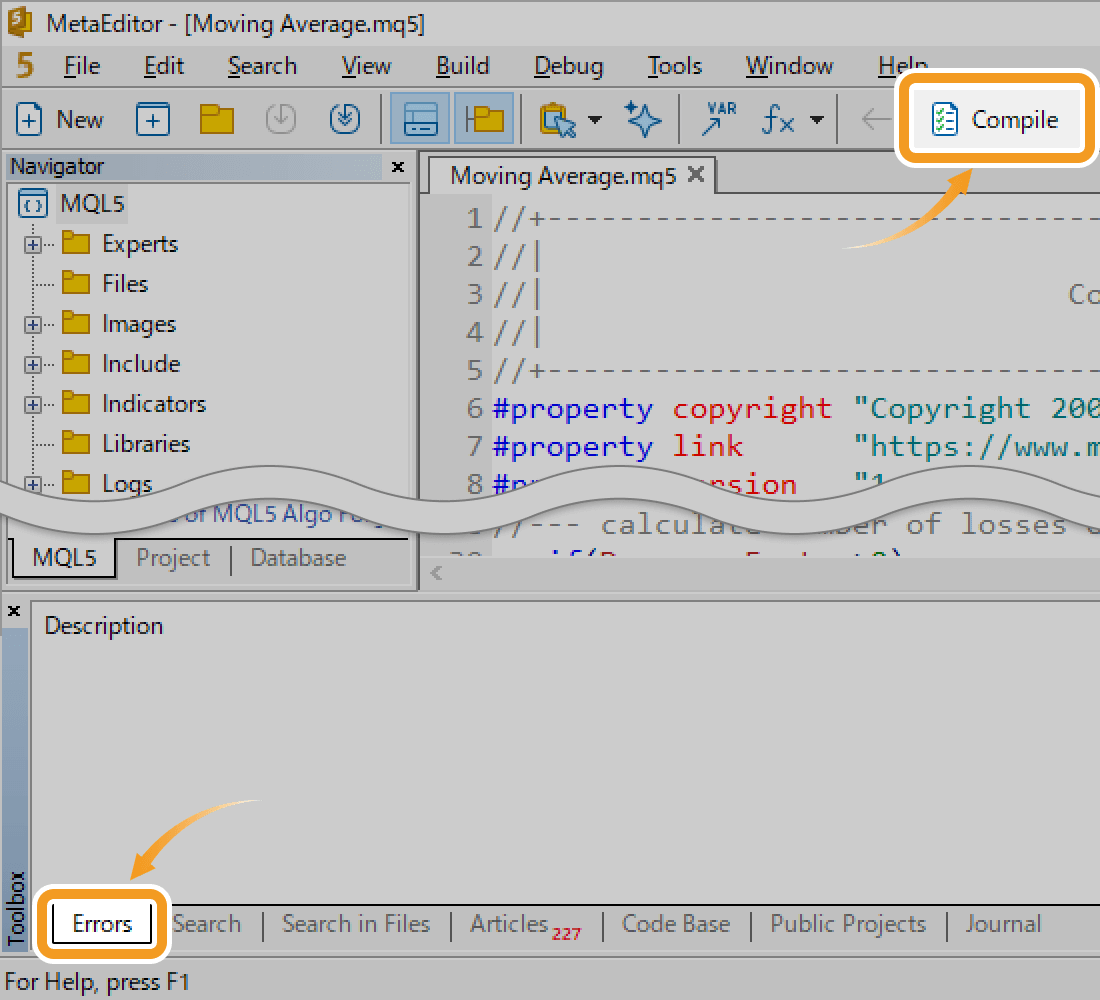Select the Libraries folder in Navigator
1100x1000 pixels.
tap(145, 444)
